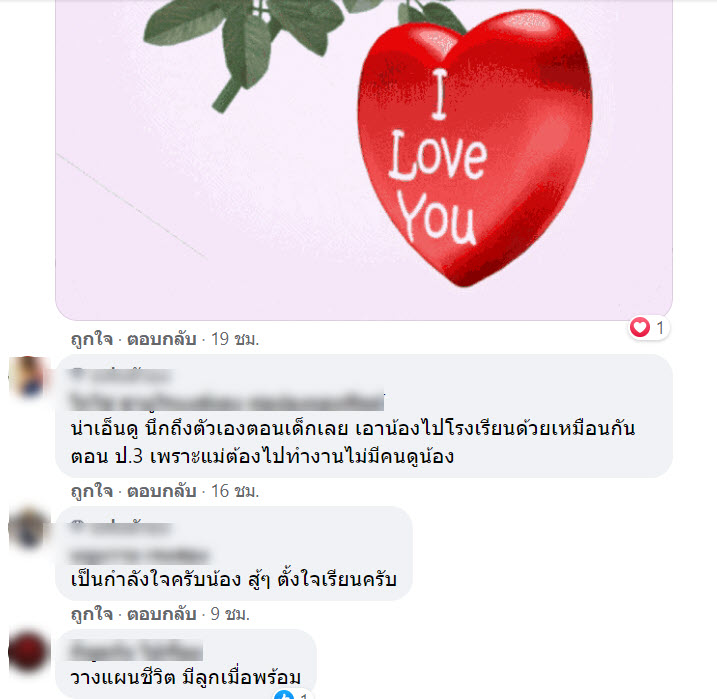Click the blue like reaction icon at bottom

[x=284, y=694]
